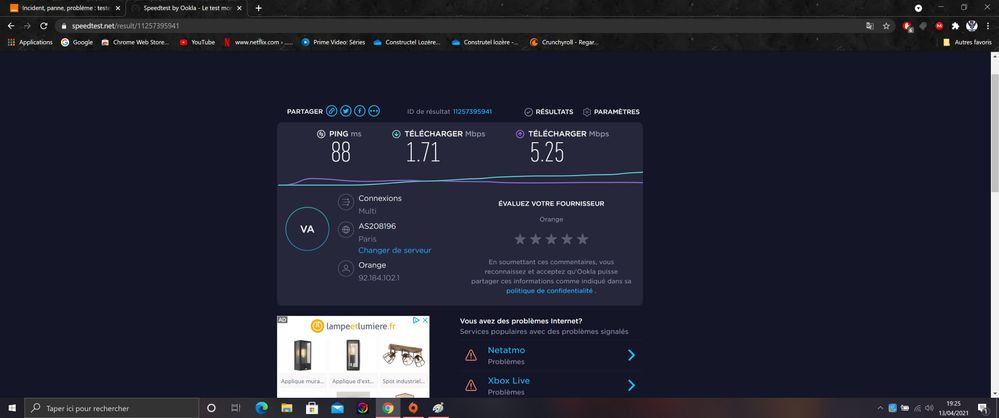The image size is (999, 418).
Task: Rate Orange five stars
Action: tap(582, 239)
